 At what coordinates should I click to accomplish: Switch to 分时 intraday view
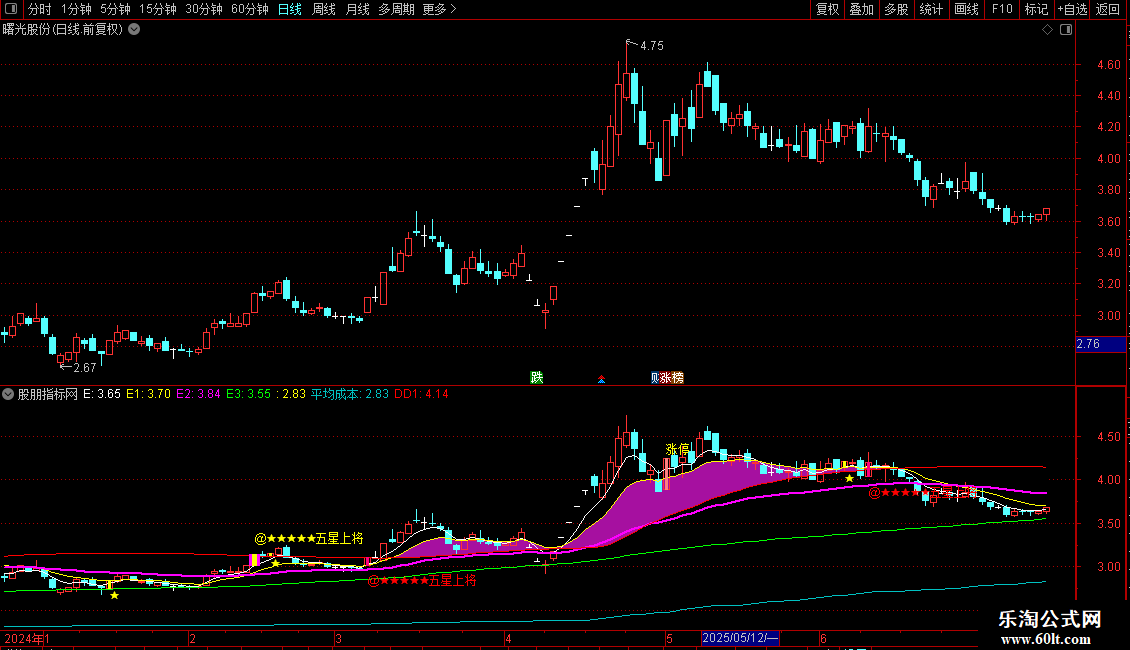coord(40,9)
